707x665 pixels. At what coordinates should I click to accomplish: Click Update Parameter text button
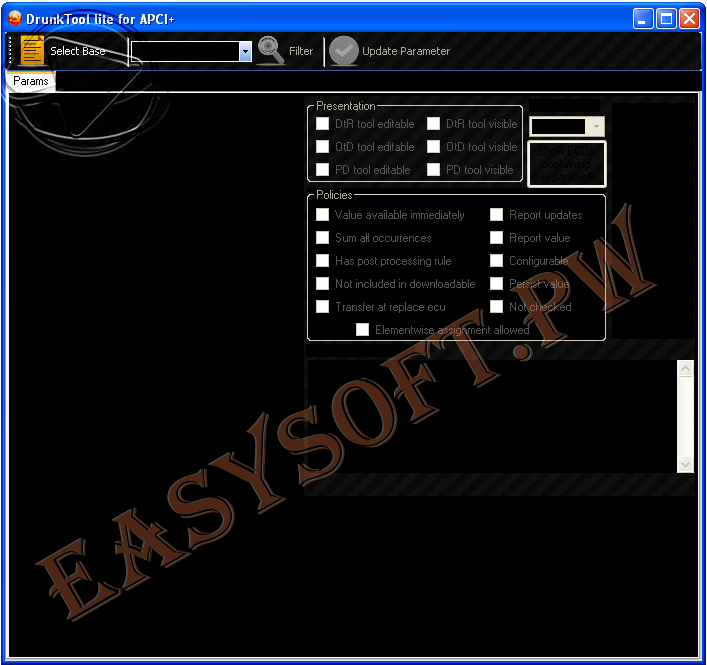point(406,51)
